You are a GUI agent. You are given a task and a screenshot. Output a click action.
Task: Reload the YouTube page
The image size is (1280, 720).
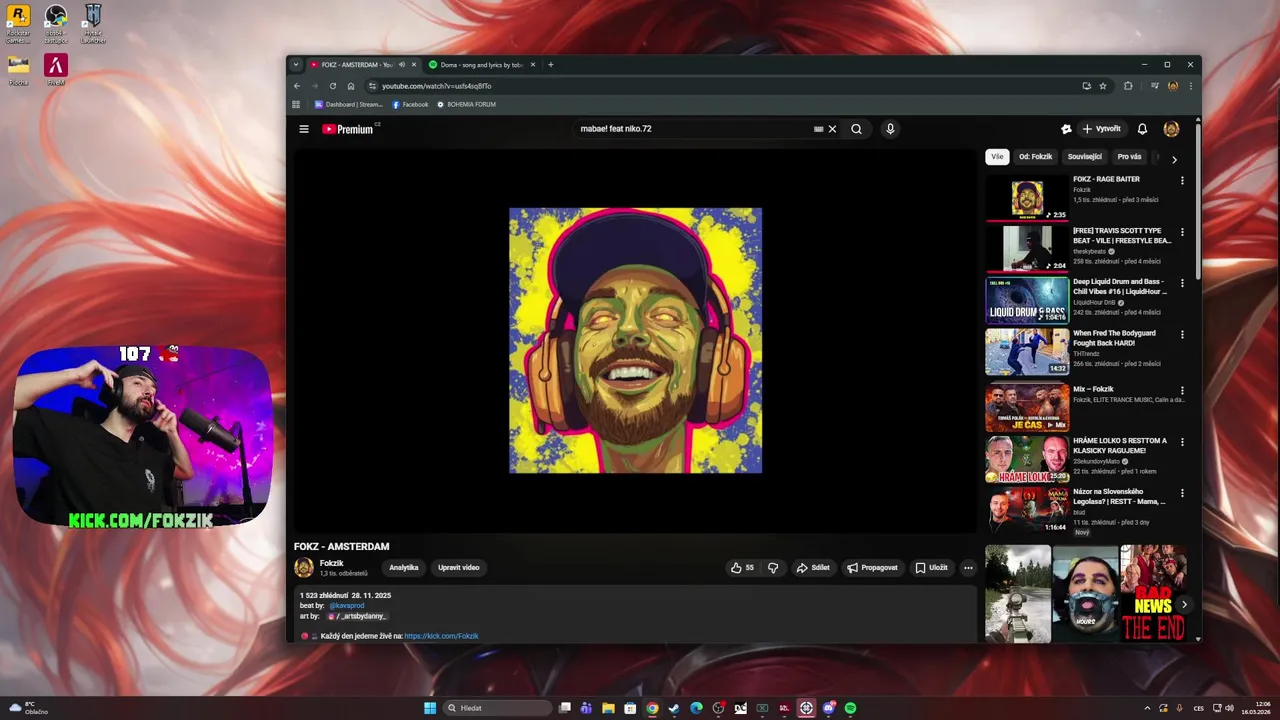333,86
